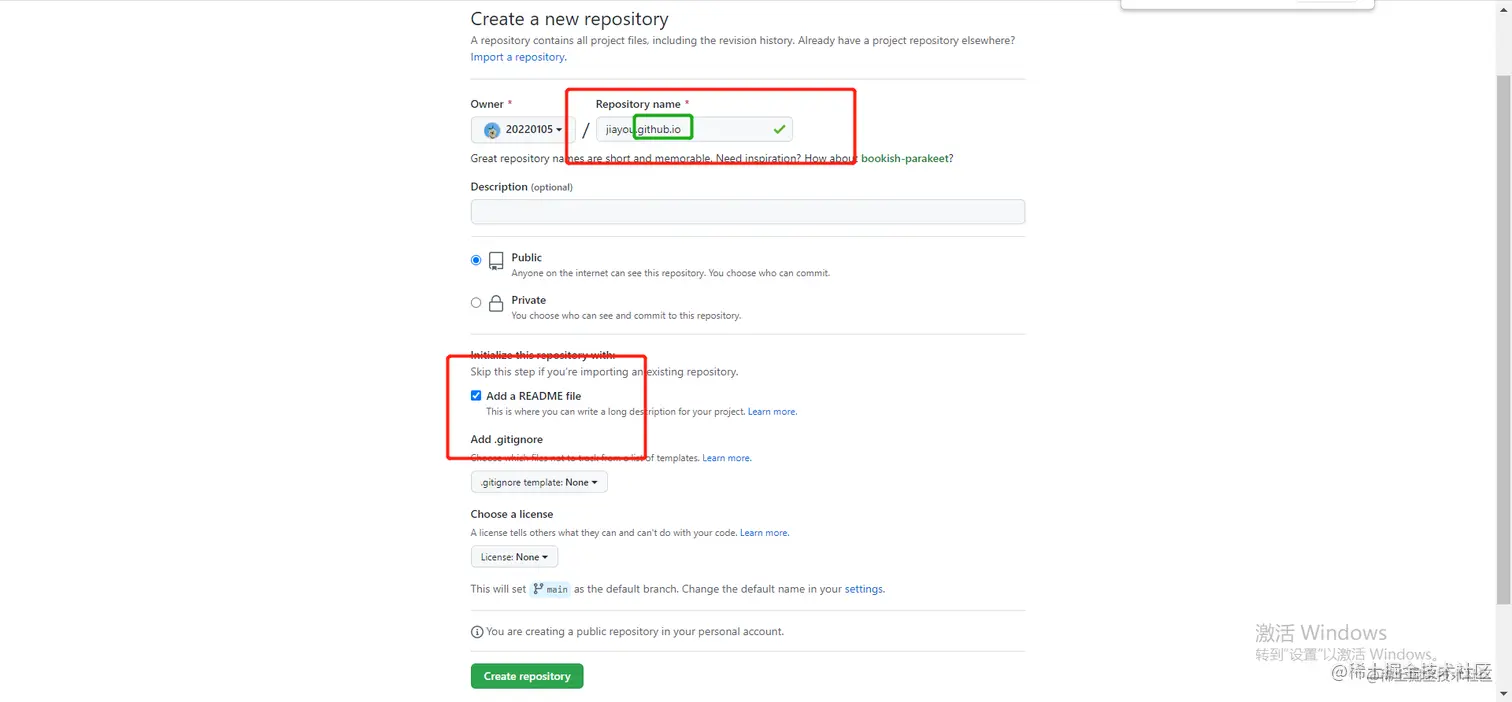1512x702 pixels.
Task: Click the main branch icon label
Action: pyautogui.click(x=550, y=589)
